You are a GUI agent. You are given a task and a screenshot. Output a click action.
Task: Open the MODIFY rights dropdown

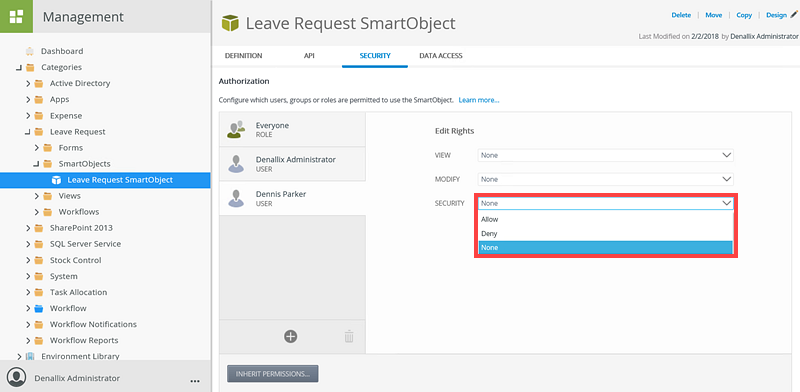point(606,179)
